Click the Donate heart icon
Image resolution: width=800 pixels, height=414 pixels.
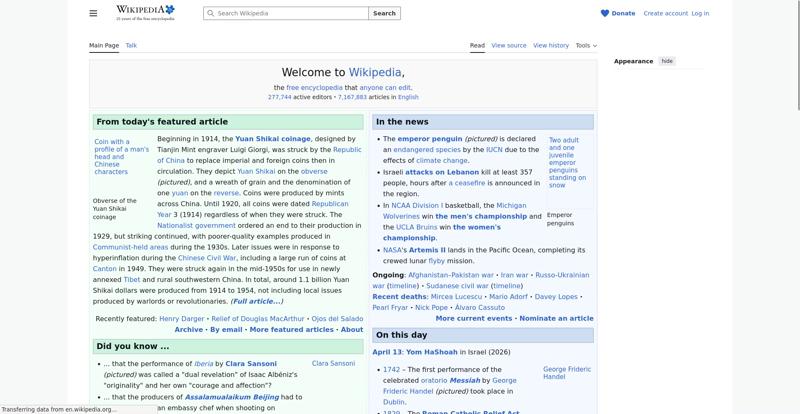click(605, 13)
